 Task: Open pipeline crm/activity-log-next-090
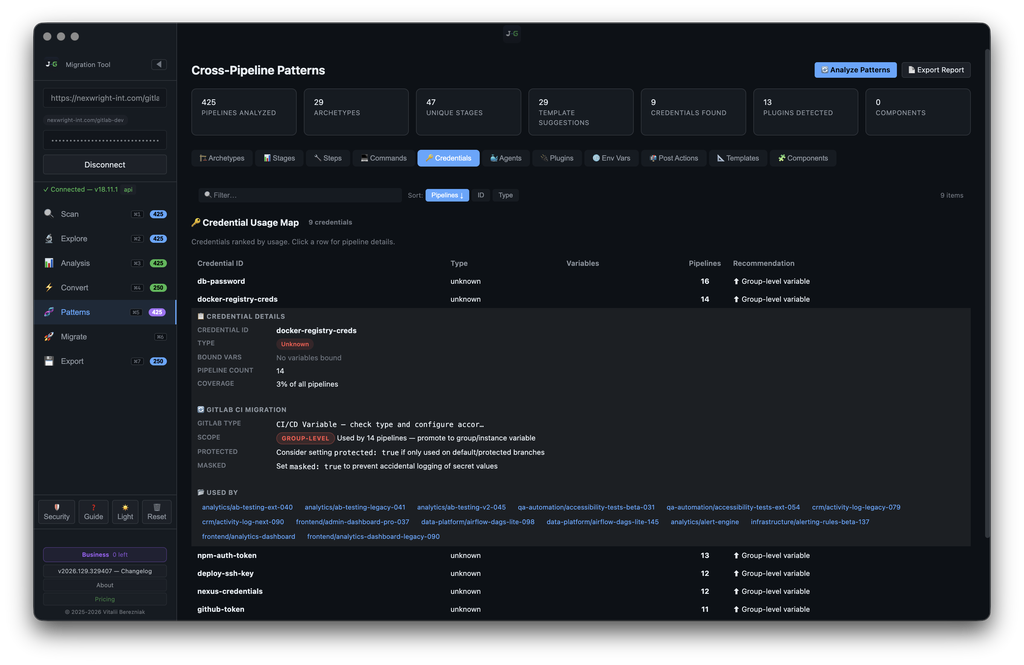click(x=242, y=522)
